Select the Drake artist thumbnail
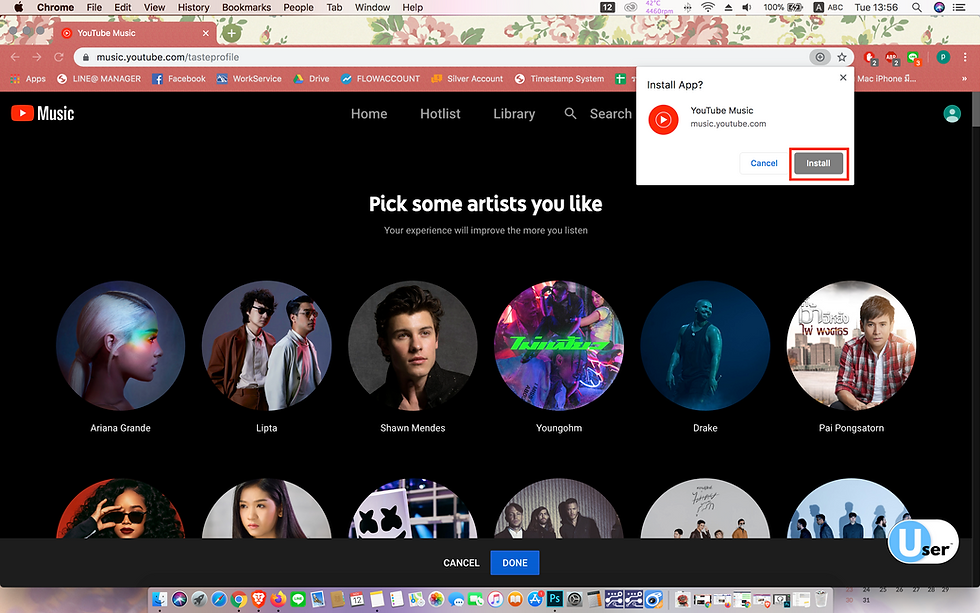 click(705, 346)
